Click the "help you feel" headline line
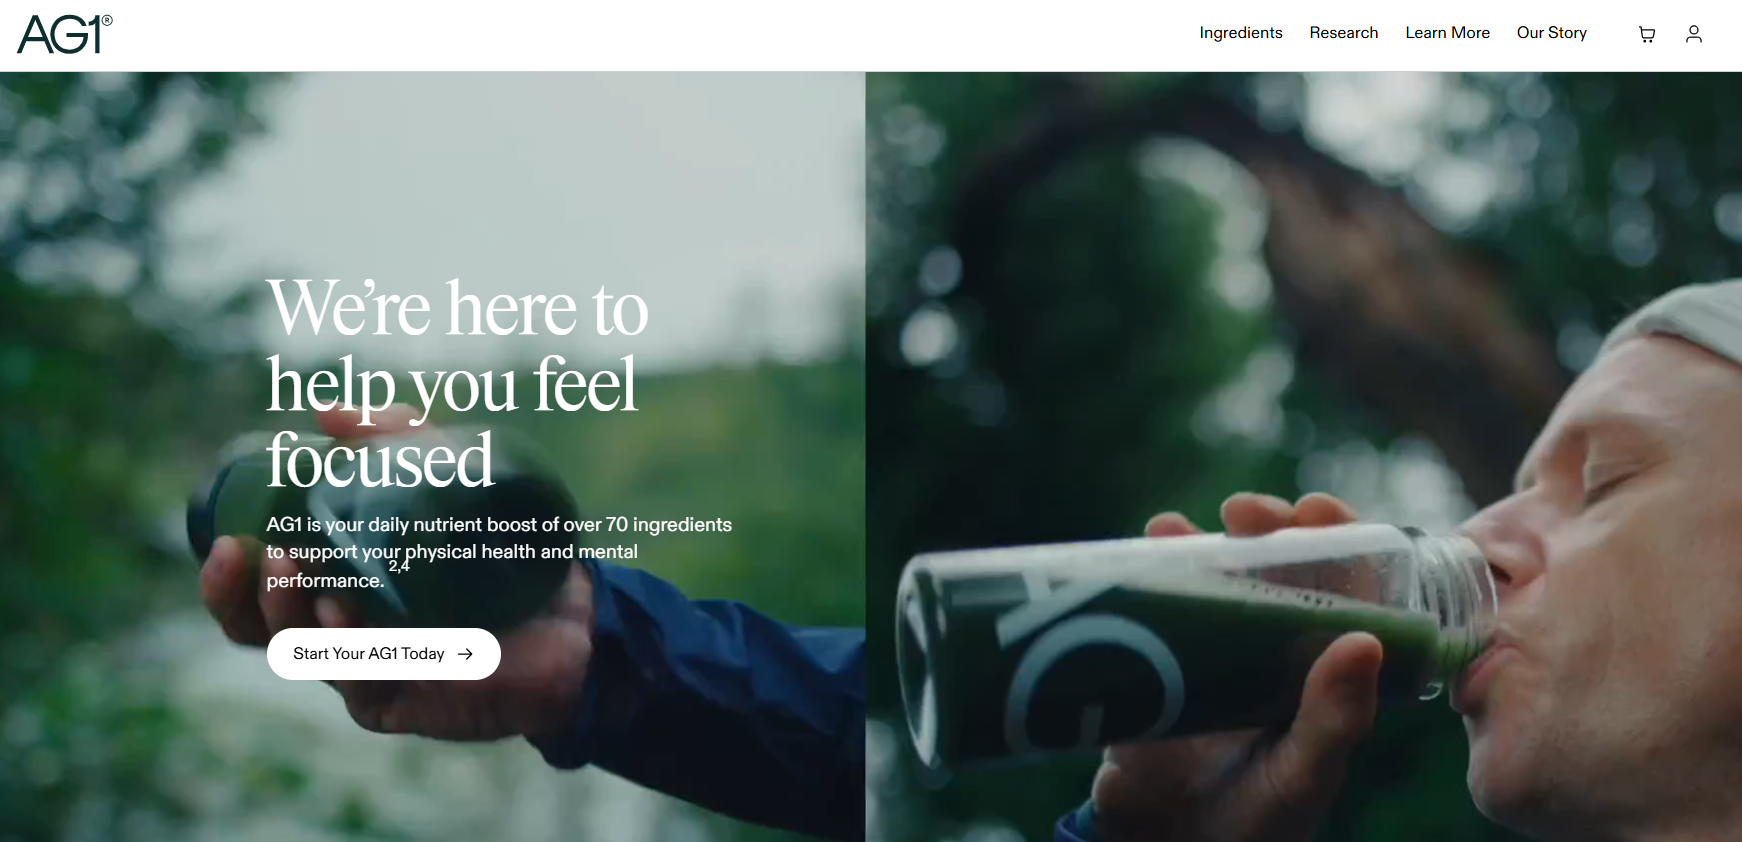The width and height of the screenshot is (1742, 842). [x=452, y=386]
